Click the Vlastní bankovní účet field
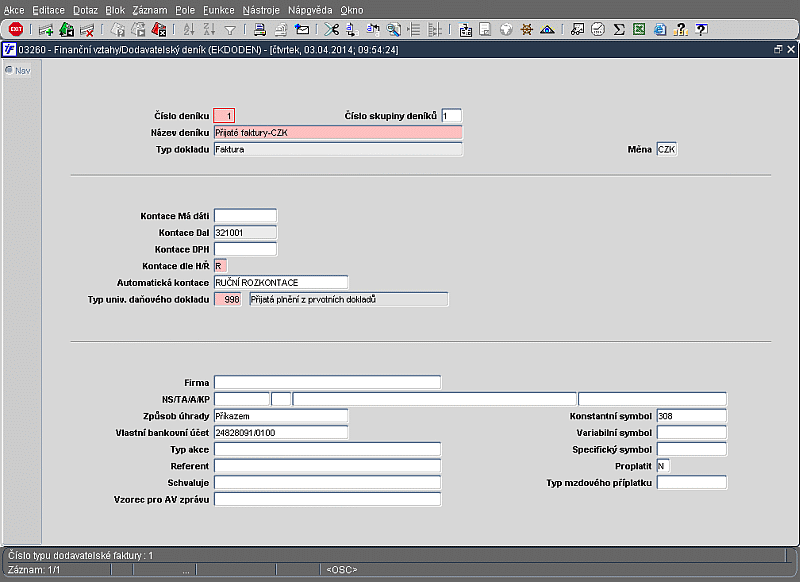 pyautogui.click(x=281, y=433)
